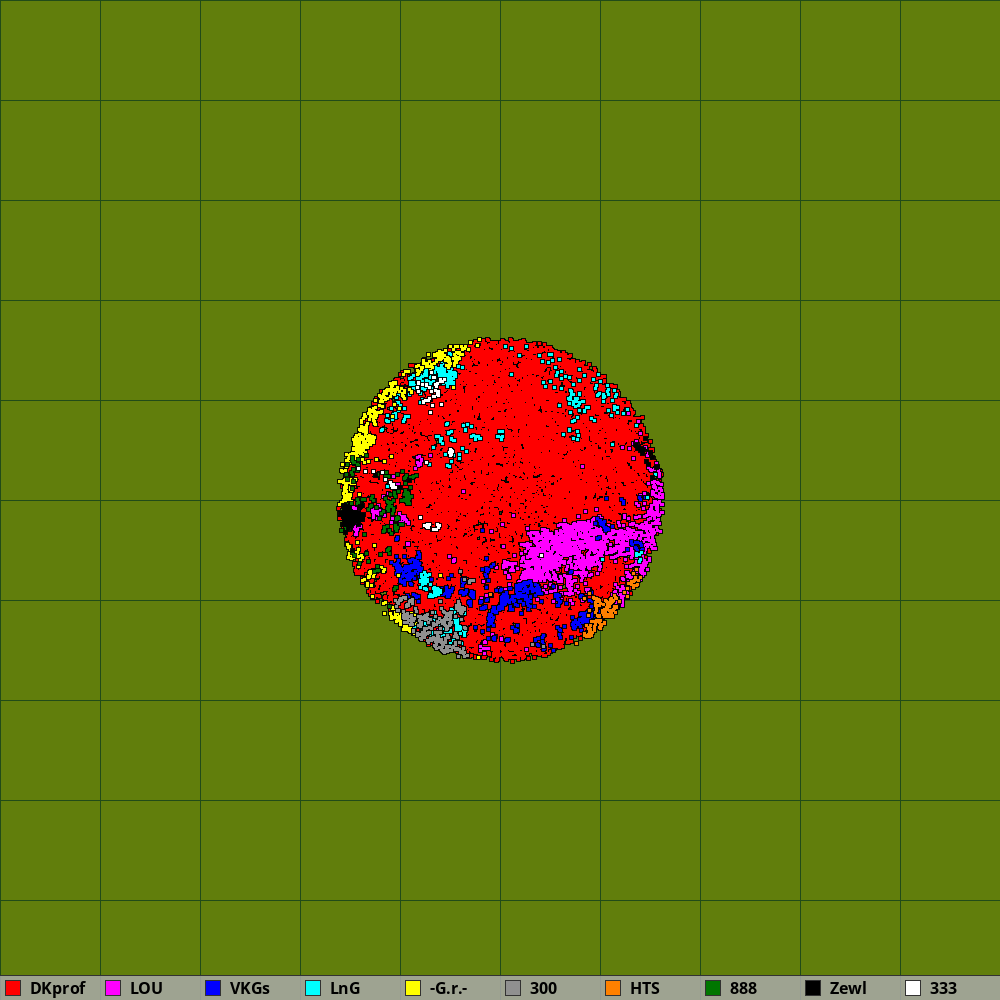Screen dimensions: 1000x1000
Task: Select the DKprof legend label
Action: (x=57, y=989)
